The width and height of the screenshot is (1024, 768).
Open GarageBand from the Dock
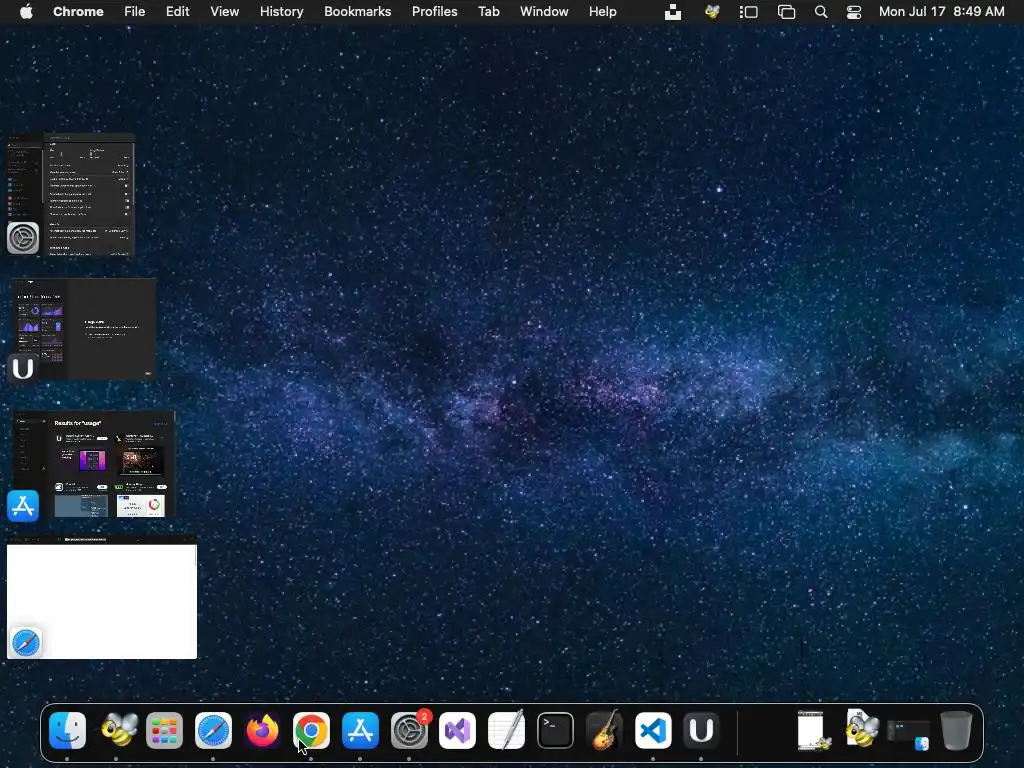pyautogui.click(x=604, y=730)
